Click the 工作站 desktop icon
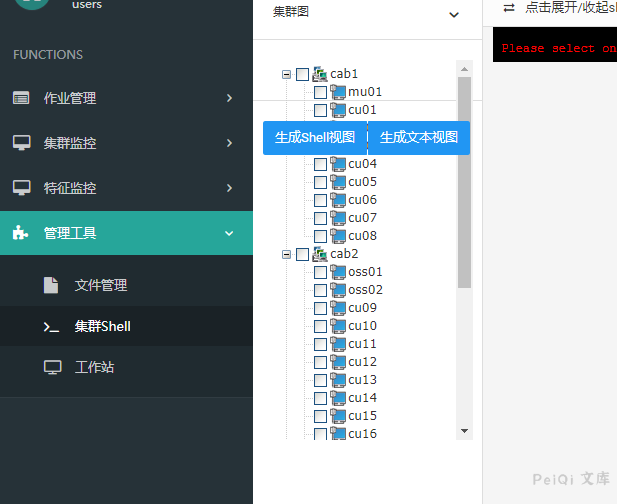Viewport: 617px width, 504px height. coord(52,367)
